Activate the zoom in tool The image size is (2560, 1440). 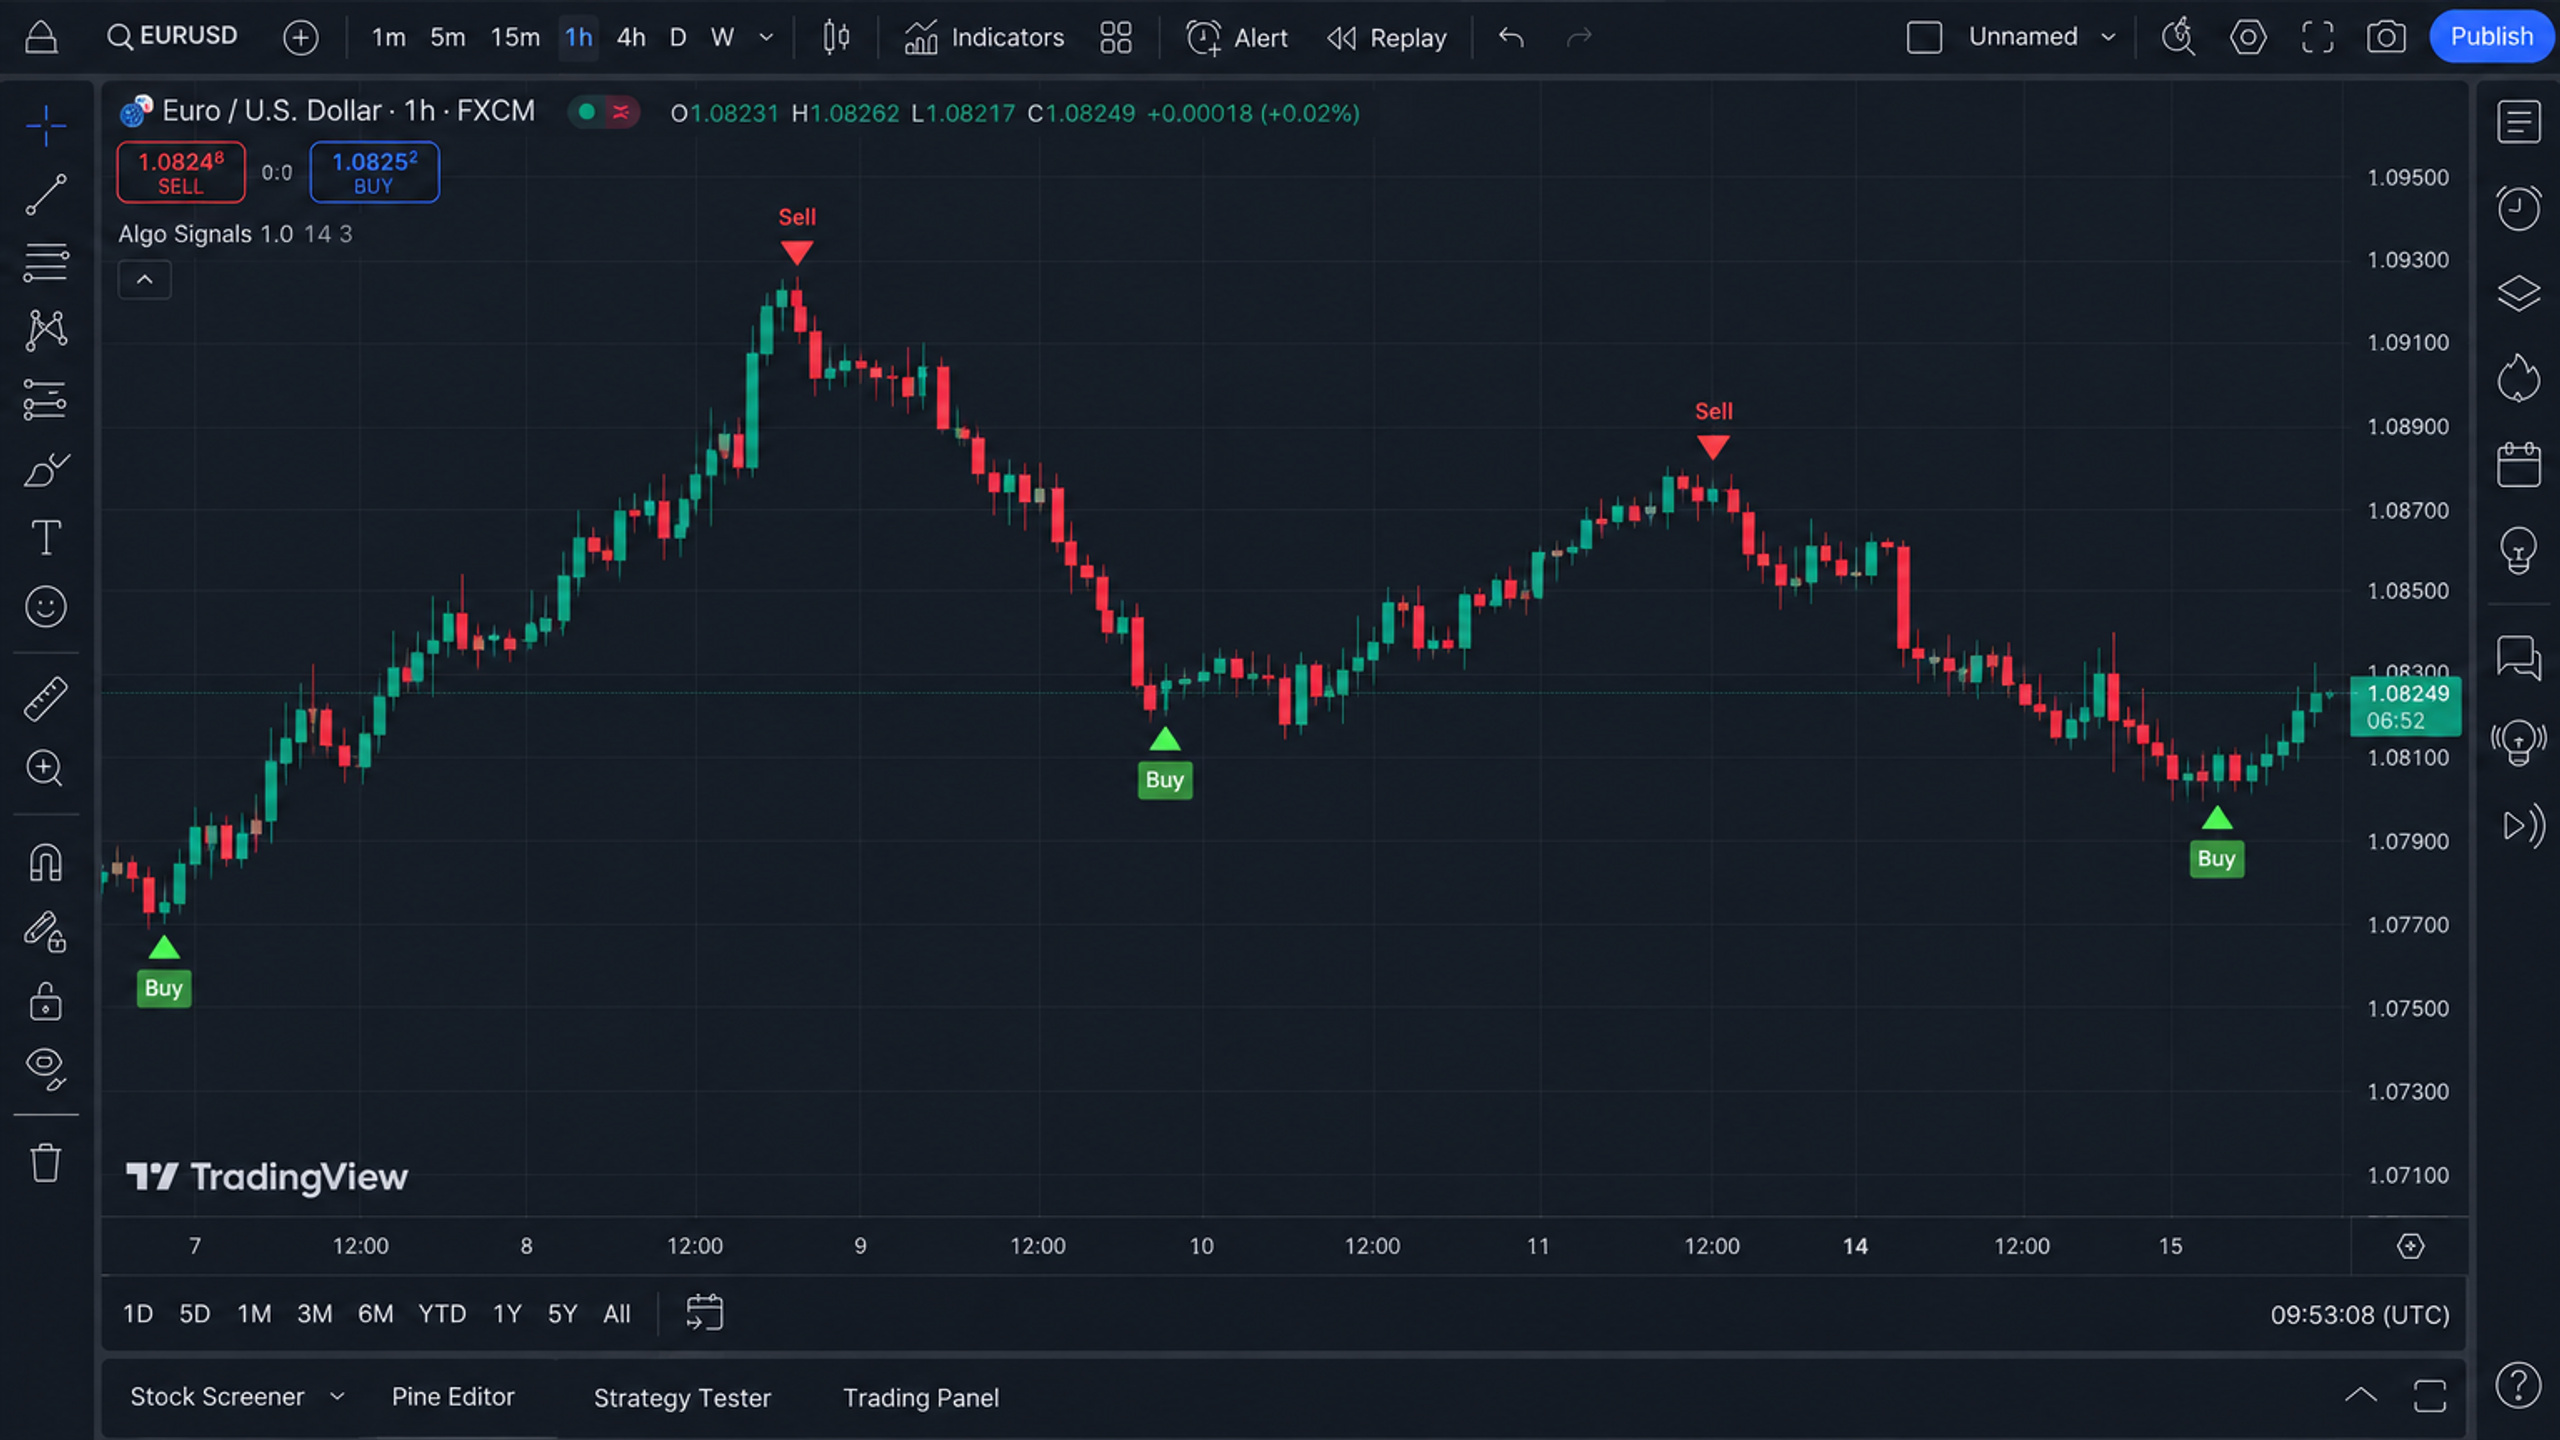tap(46, 768)
